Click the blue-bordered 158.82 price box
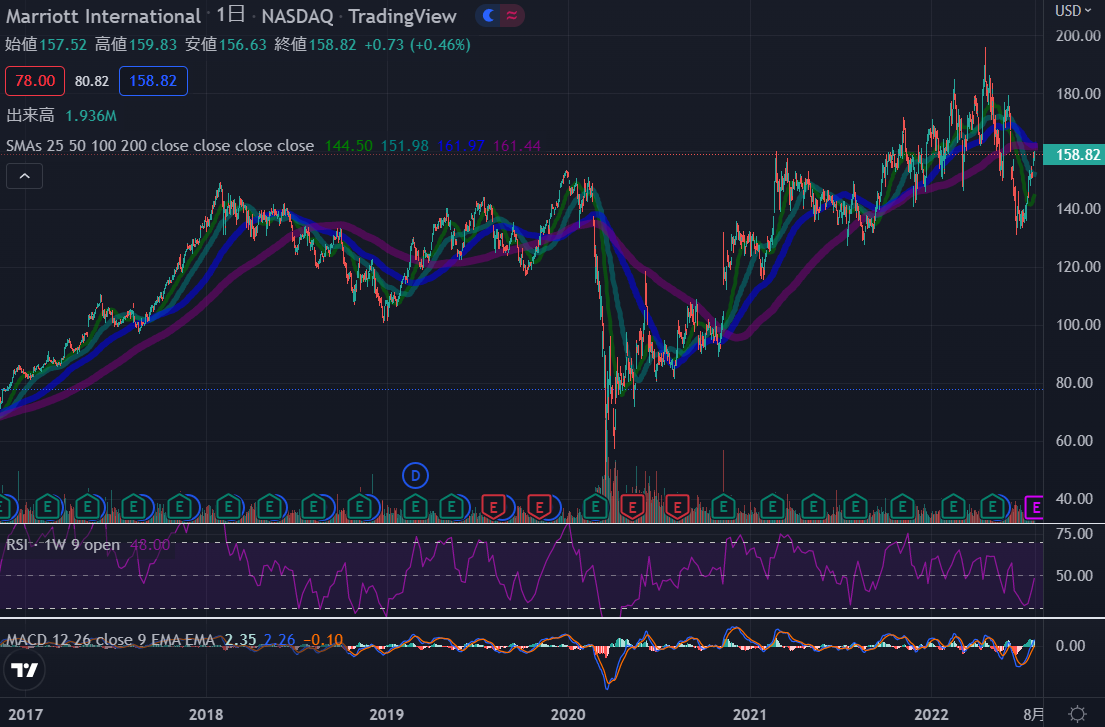Image resolution: width=1105 pixels, height=727 pixels. [x=153, y=80]
